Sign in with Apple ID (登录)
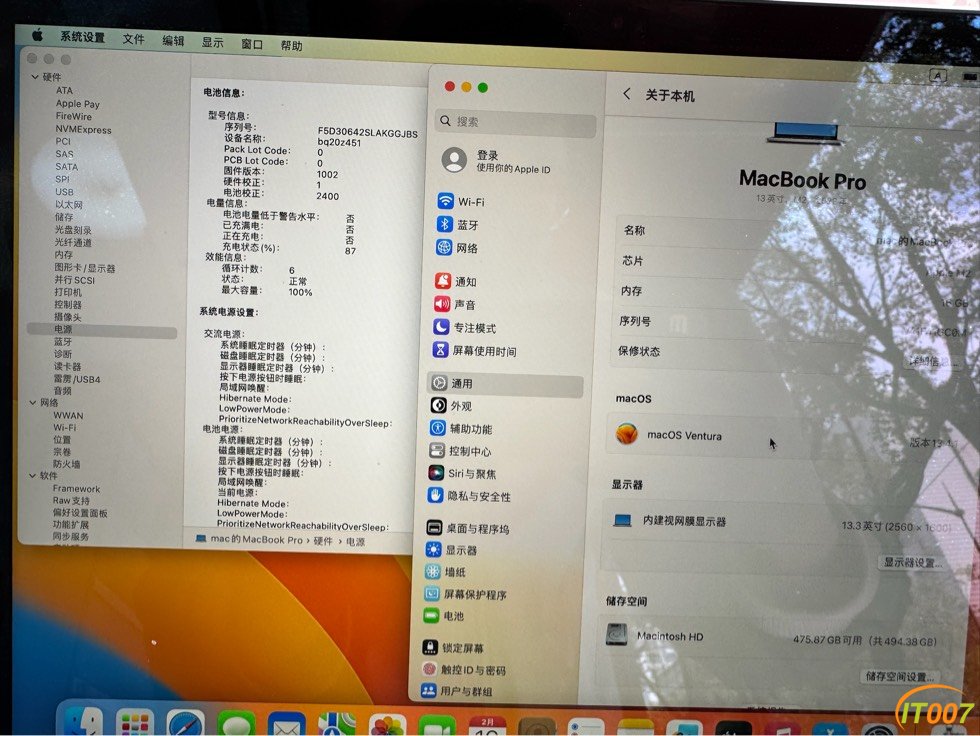This screenshot has width=980, height=736. [x=496, y=161]
